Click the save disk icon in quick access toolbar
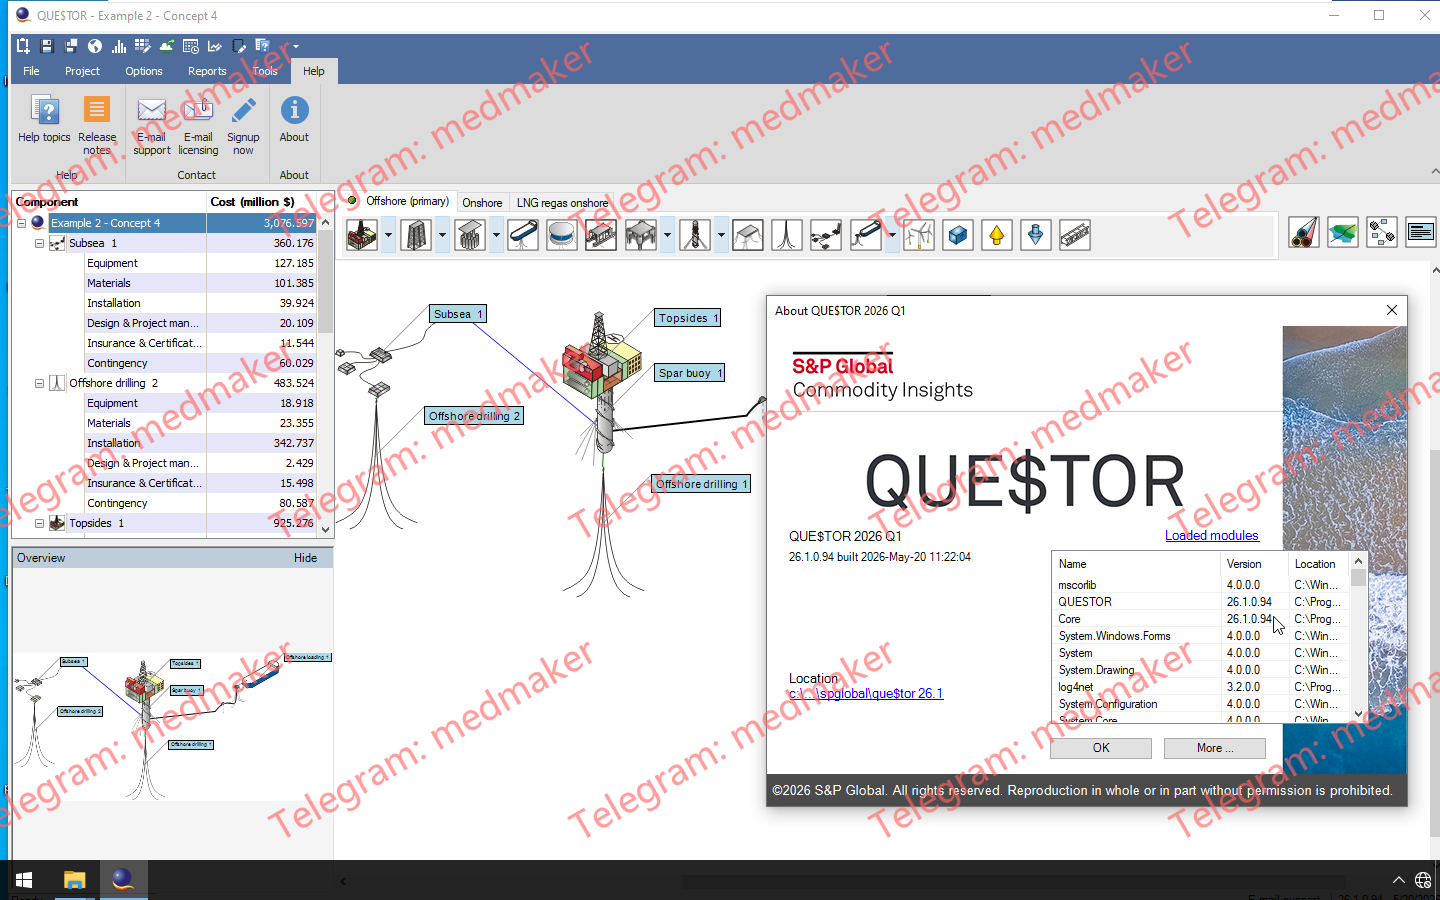 point(46,46)
